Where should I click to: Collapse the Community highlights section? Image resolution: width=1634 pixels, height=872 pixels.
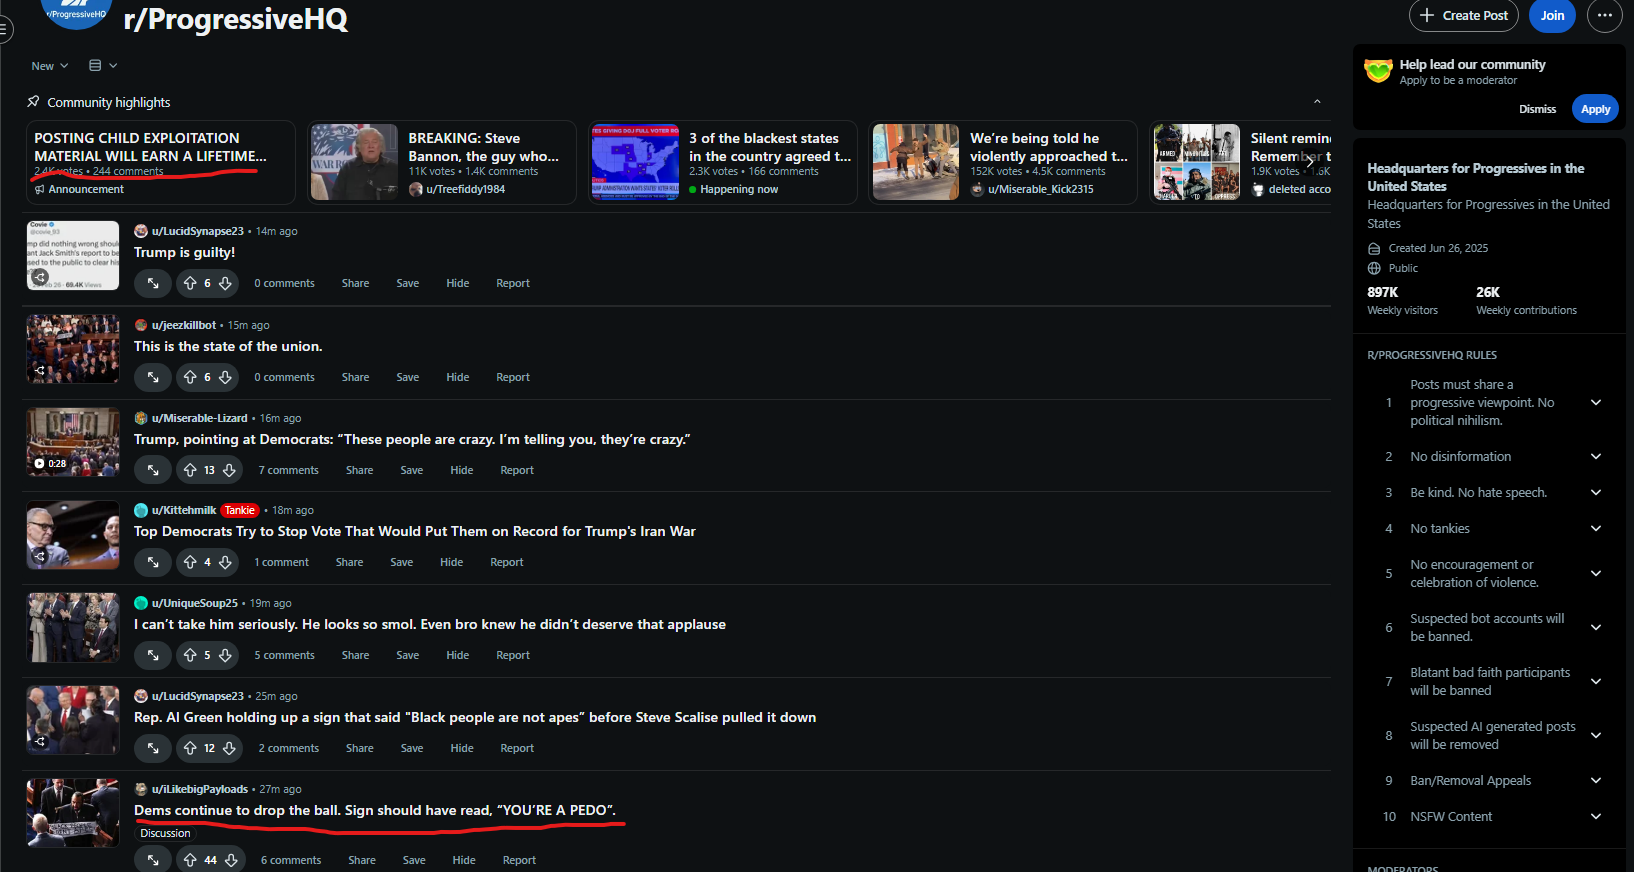[x=1317, y=102]
